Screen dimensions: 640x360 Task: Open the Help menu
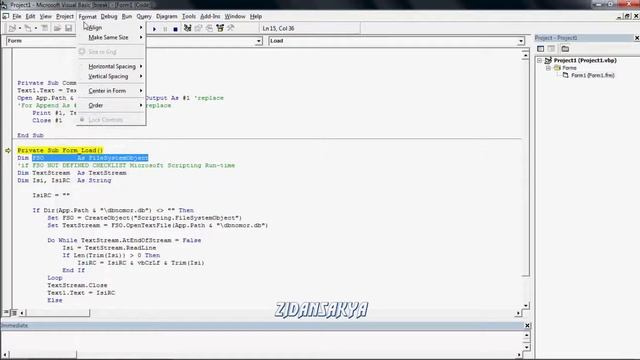point(256,16)
